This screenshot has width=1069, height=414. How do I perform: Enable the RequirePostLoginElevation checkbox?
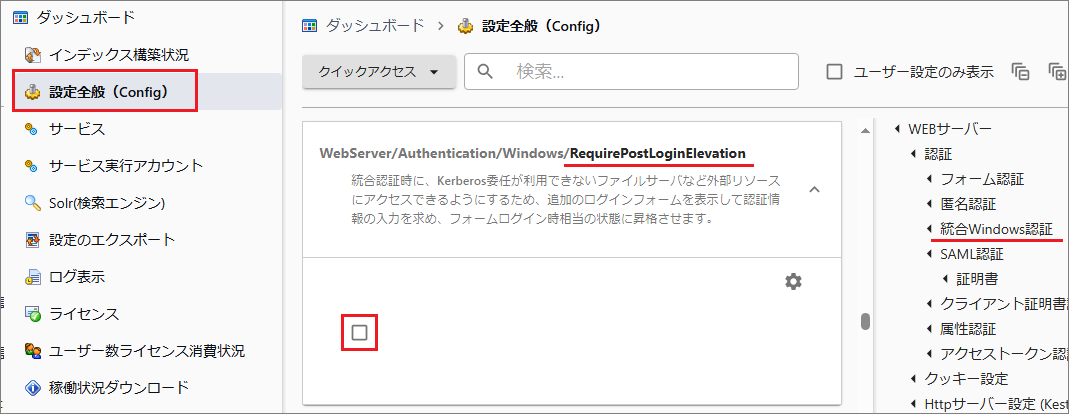click(x=360, y=332)
